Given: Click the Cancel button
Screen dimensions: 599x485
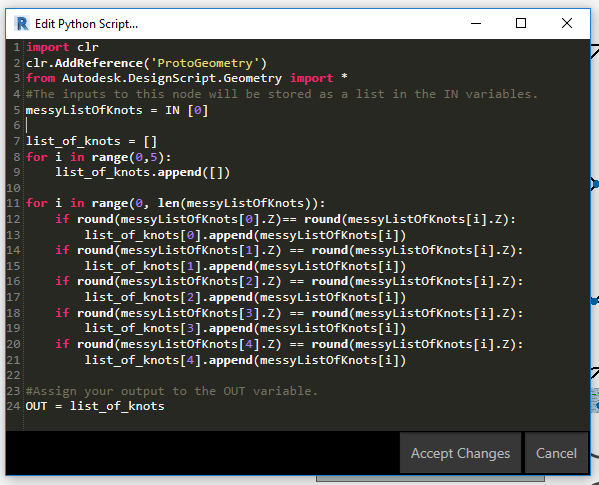Looking at the screenshot, I should 556,453.
